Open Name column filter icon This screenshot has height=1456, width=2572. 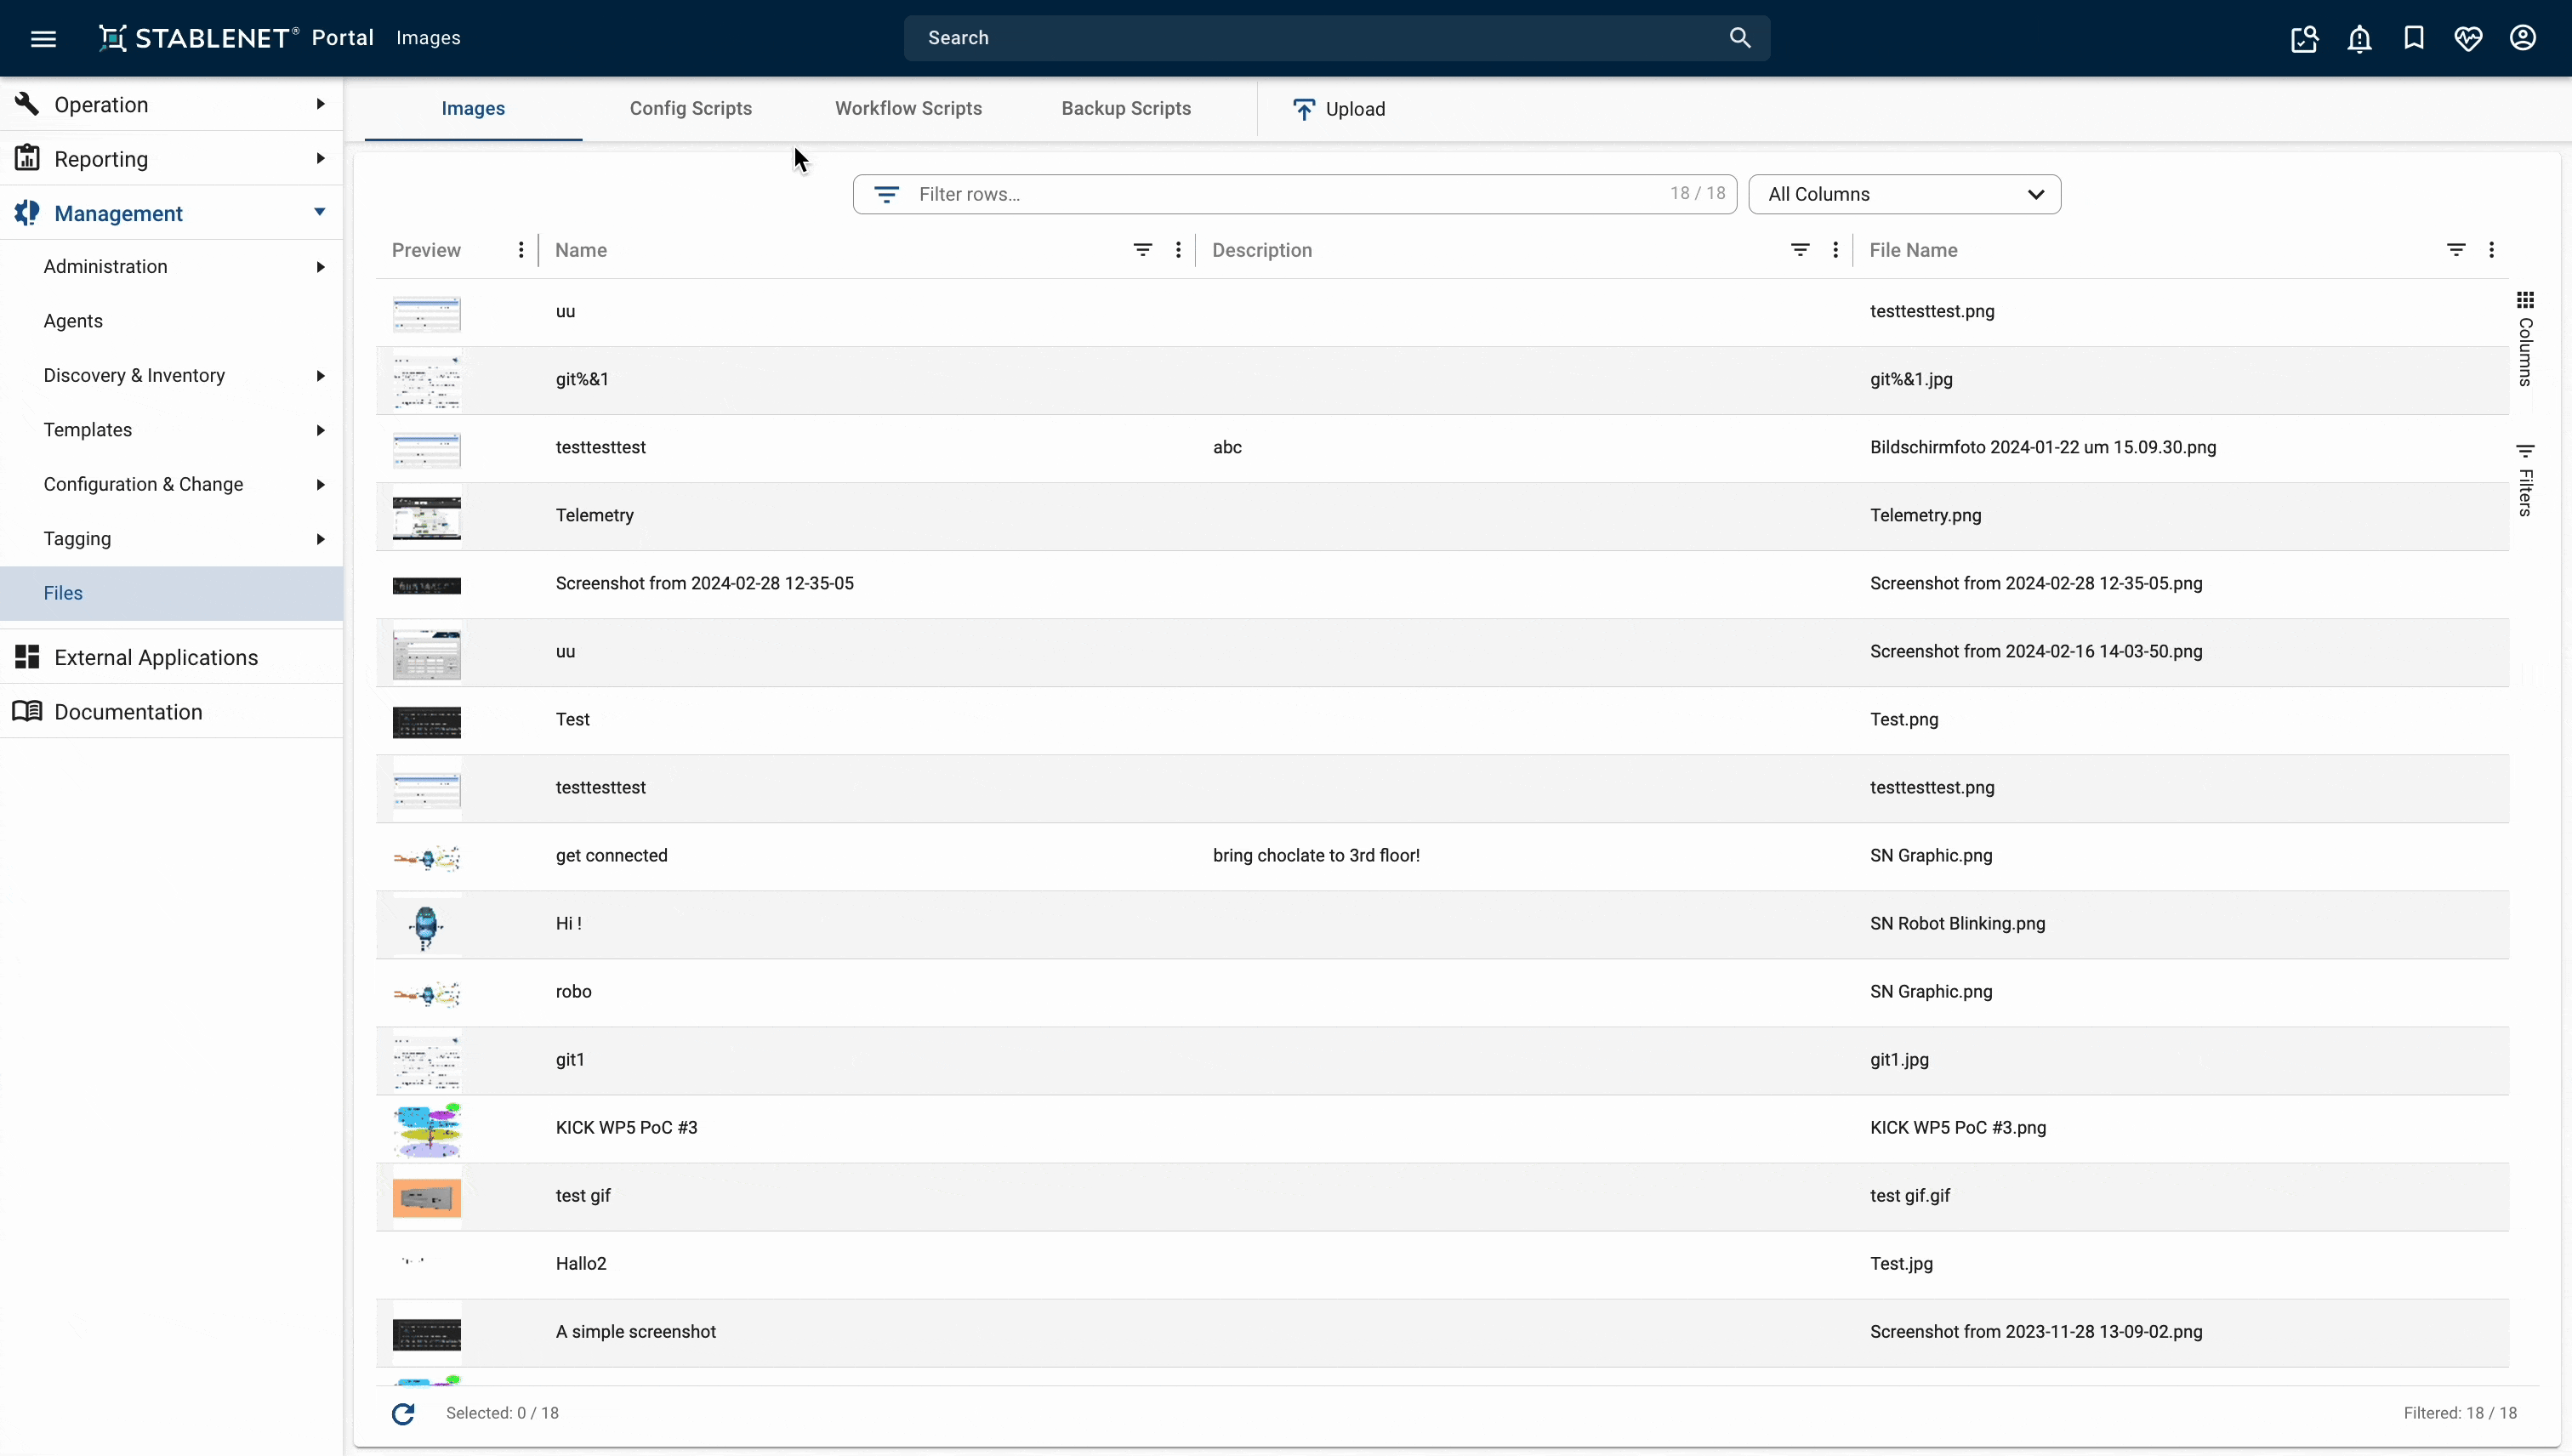coord(1143,250)
